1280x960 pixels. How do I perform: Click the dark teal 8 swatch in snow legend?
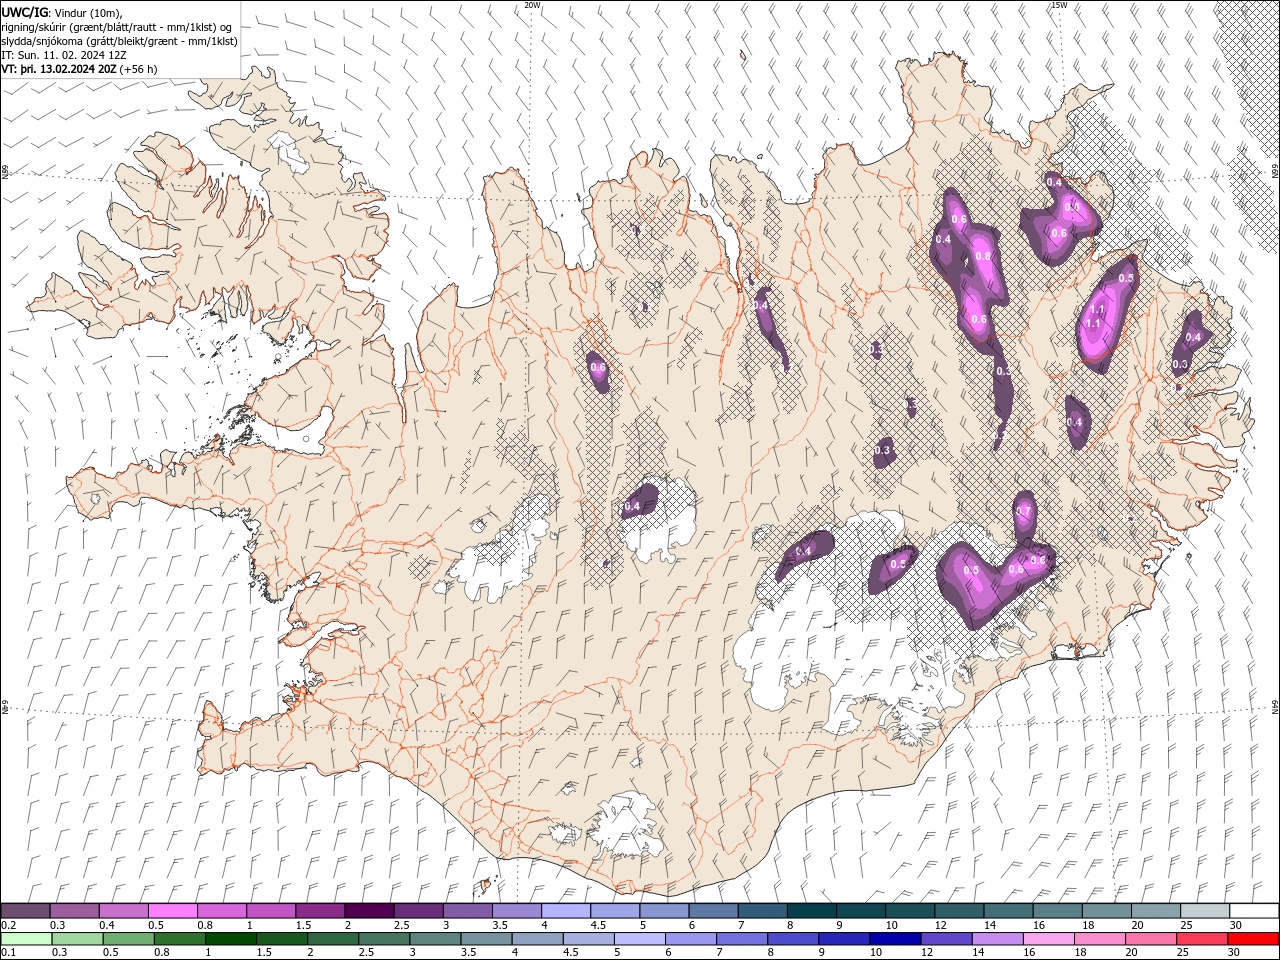tap(812, 911)
